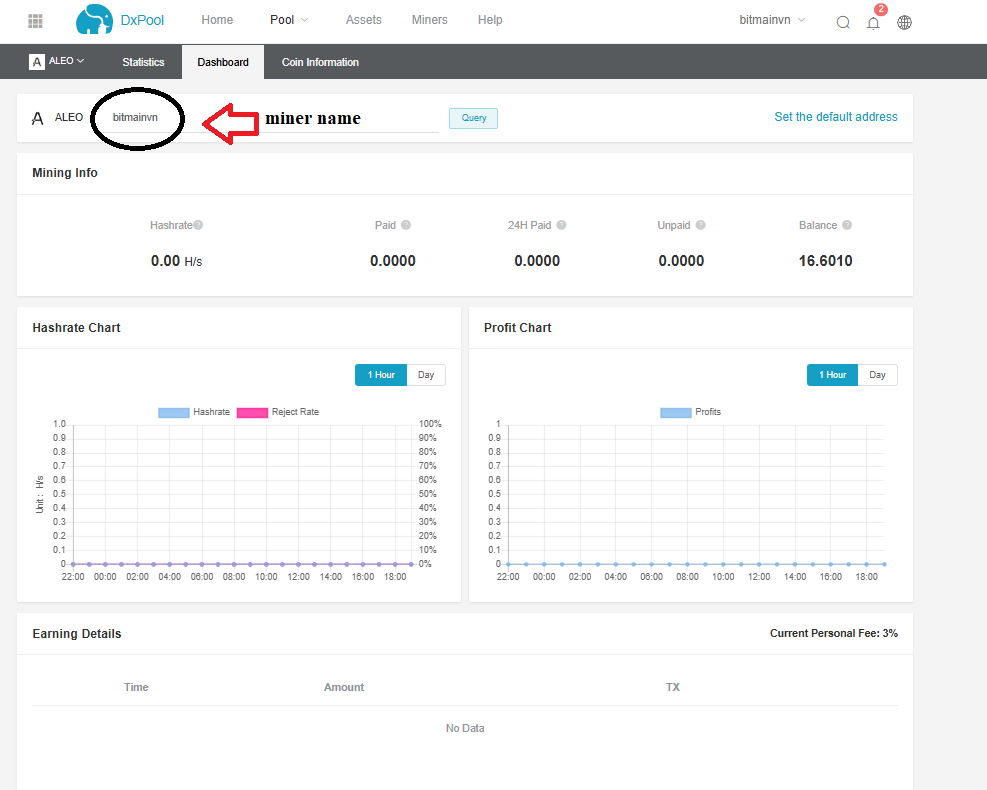Screen dimensions: 987x790
Task: Click the DxPool elephant logo
Action: (x=94, y=20)
